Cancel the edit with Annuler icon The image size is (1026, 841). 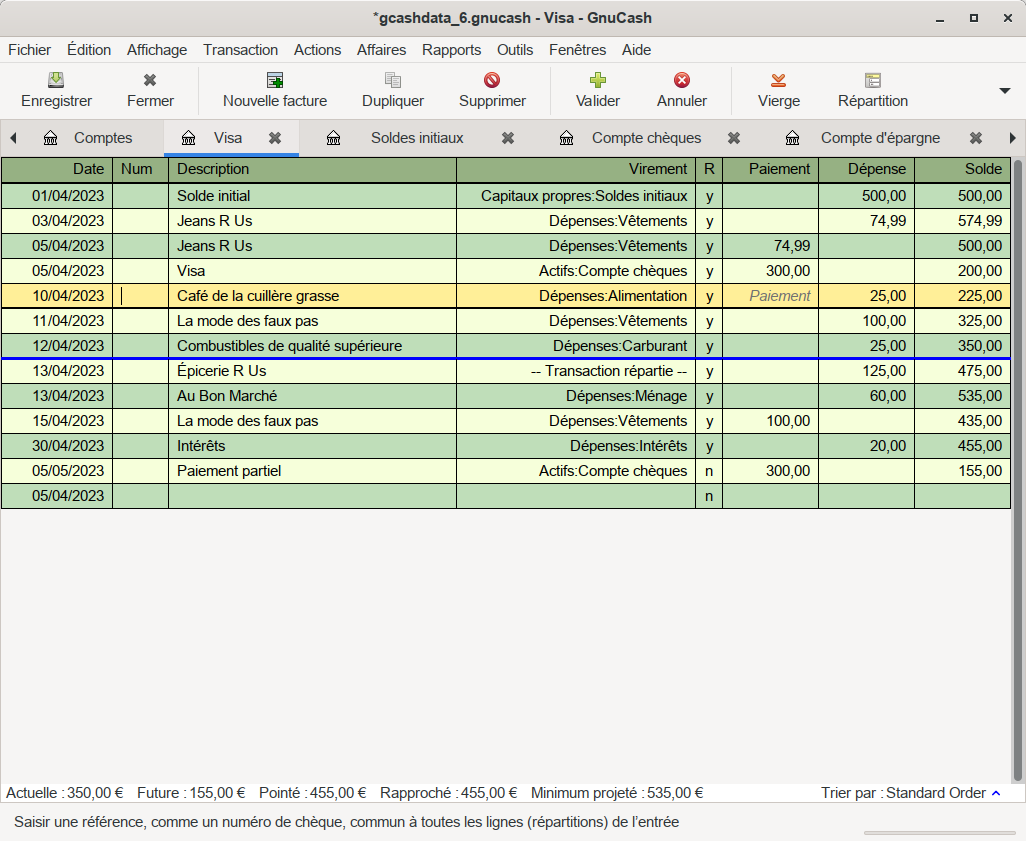click(681, 81)
